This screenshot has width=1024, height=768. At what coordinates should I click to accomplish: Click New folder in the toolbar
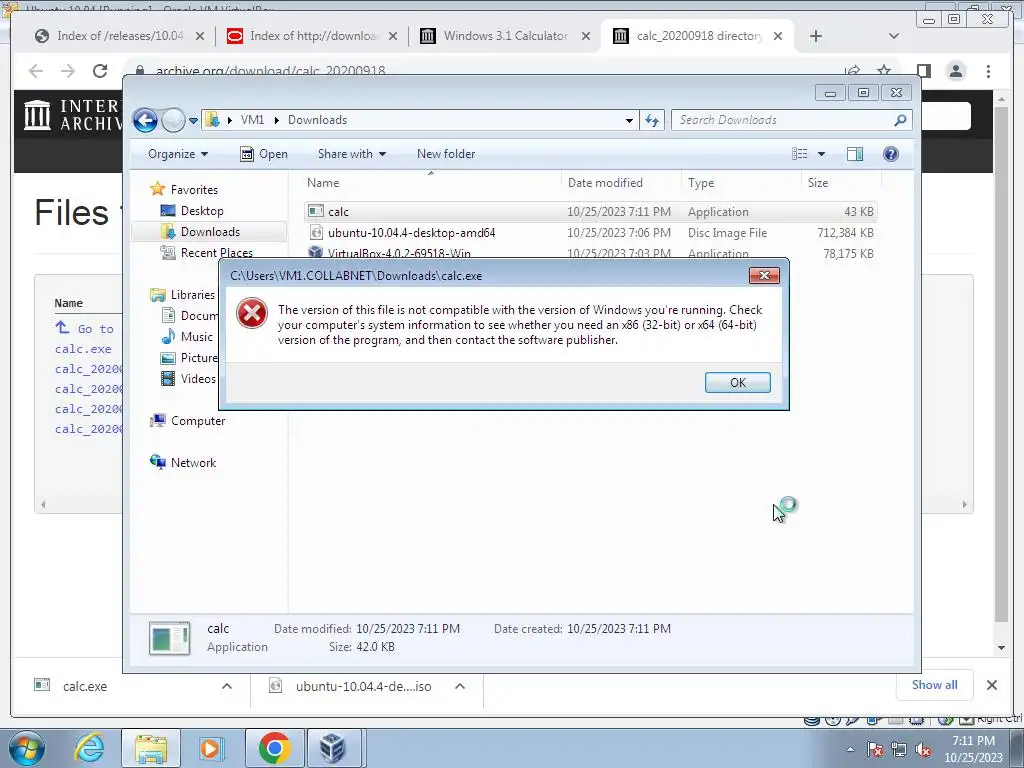446,154
